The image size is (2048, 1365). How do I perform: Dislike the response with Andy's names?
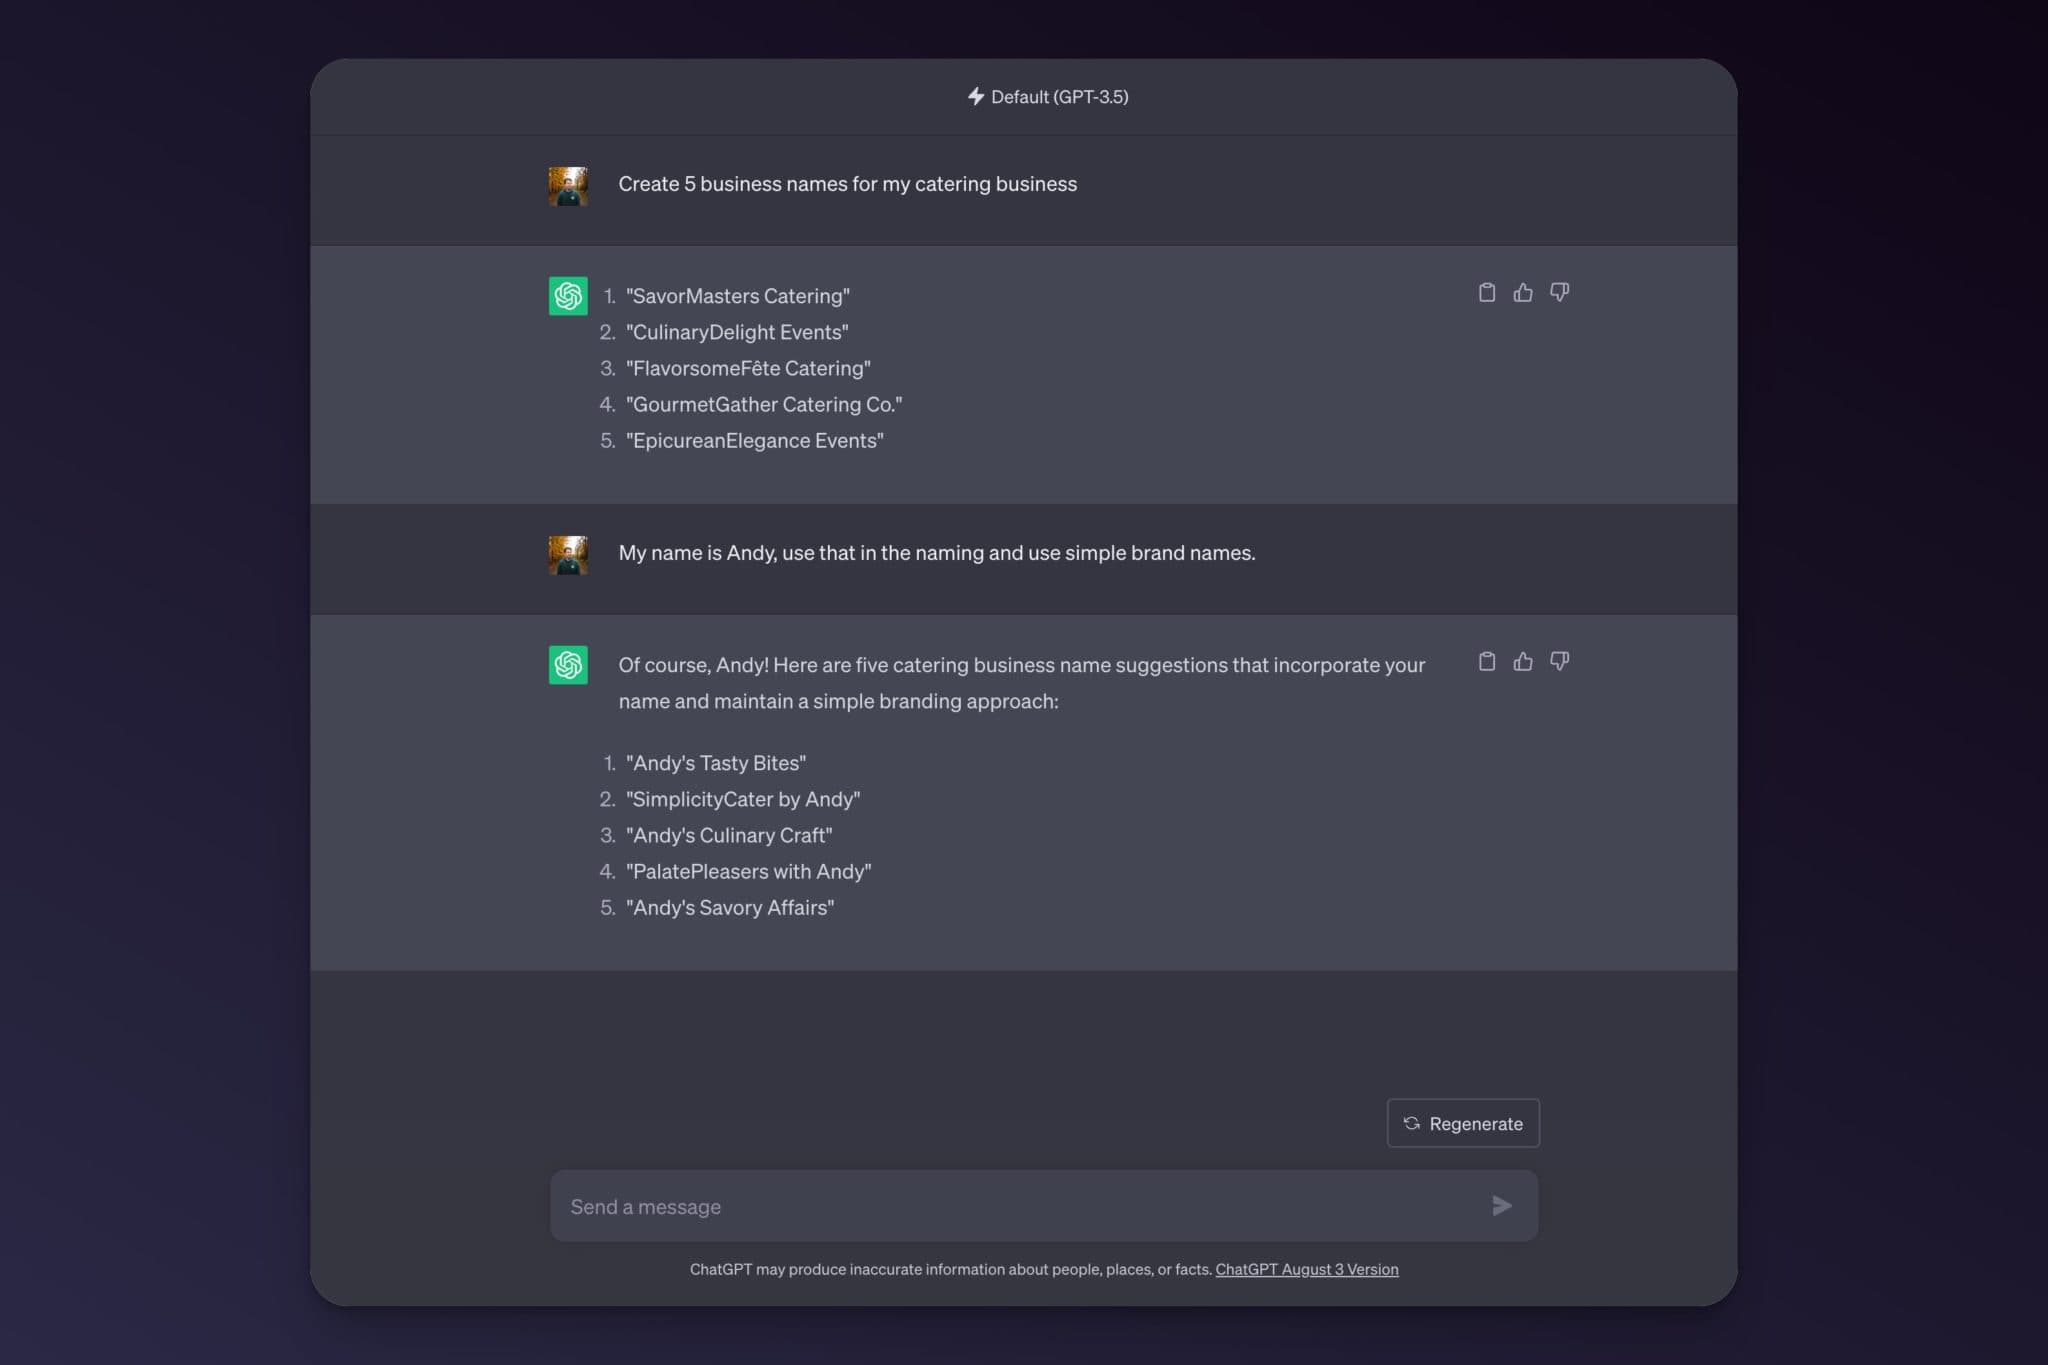1559,661
